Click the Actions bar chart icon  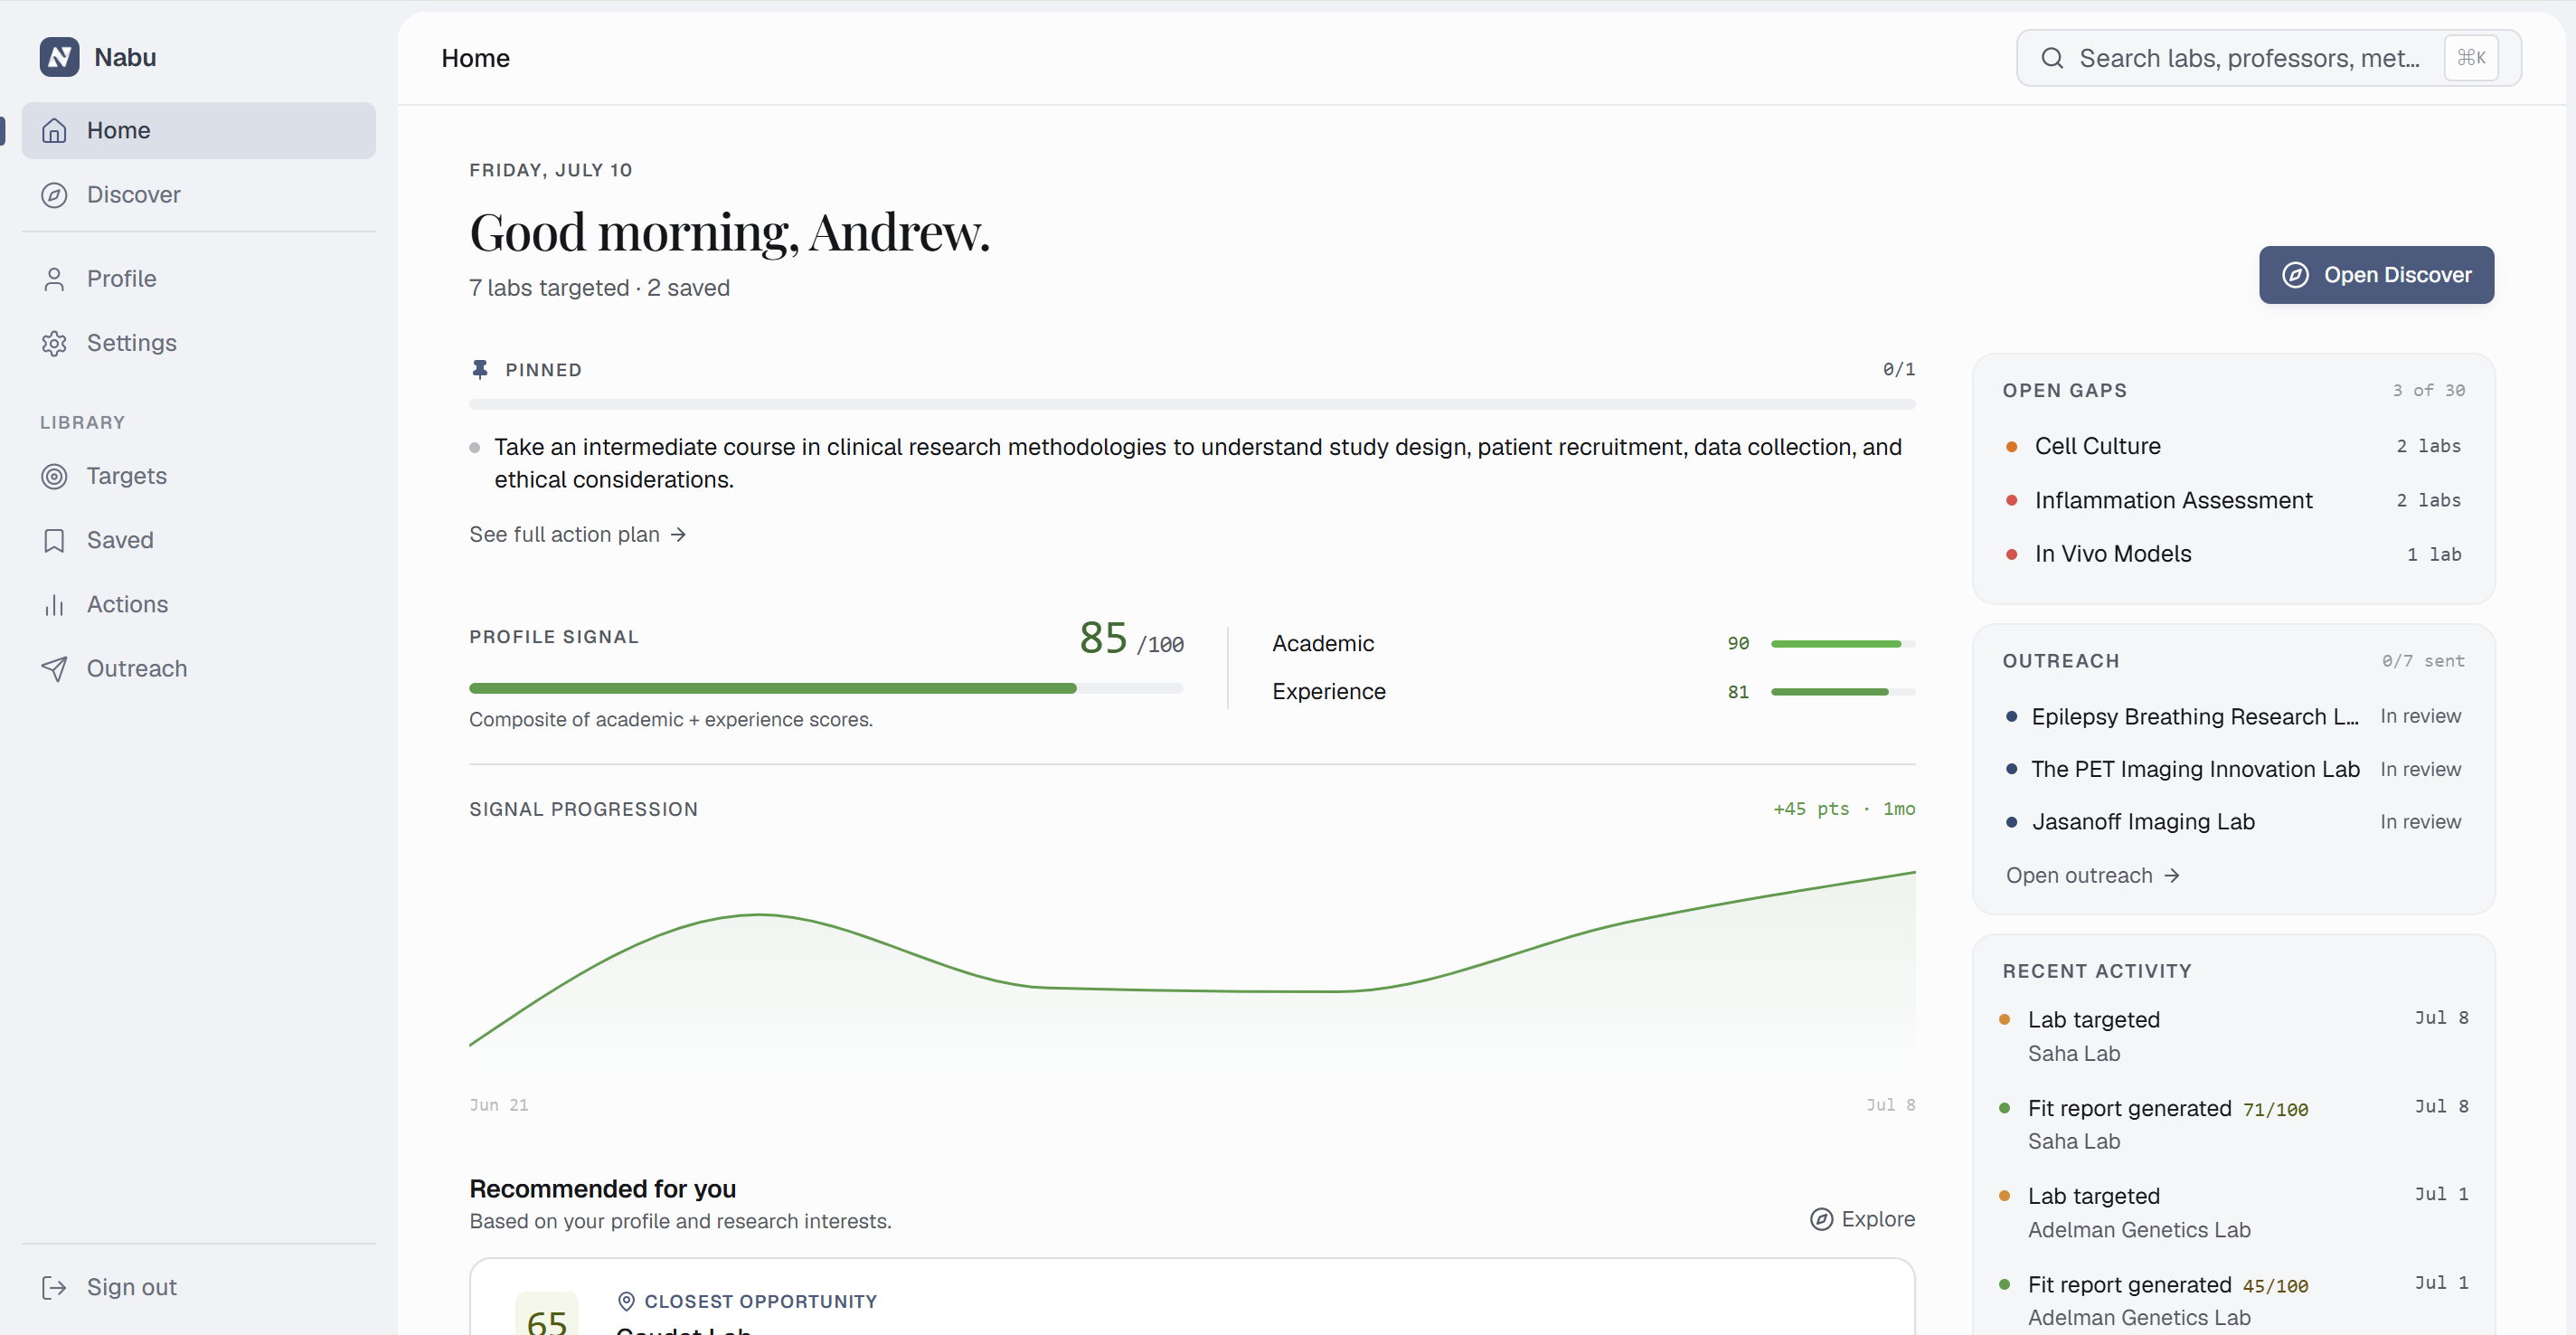click(54, 604)
